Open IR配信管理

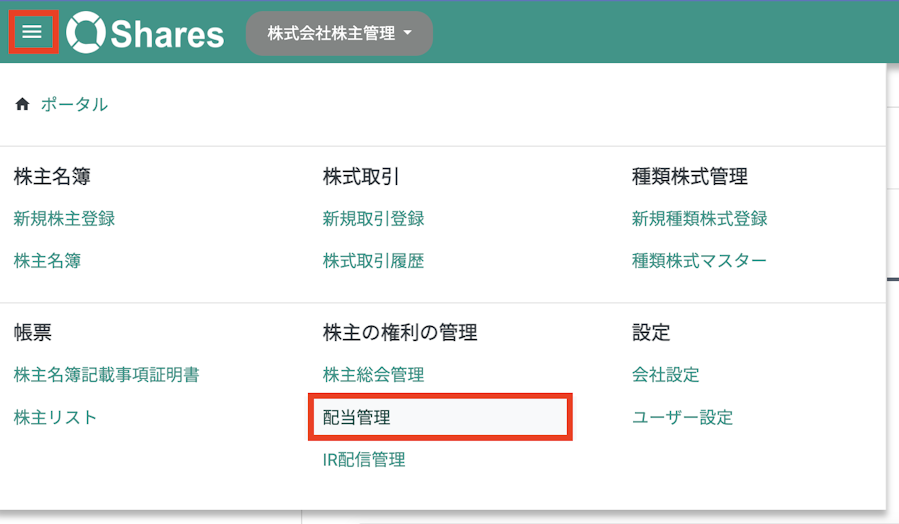pyautogui.click(x=364, y=459)
